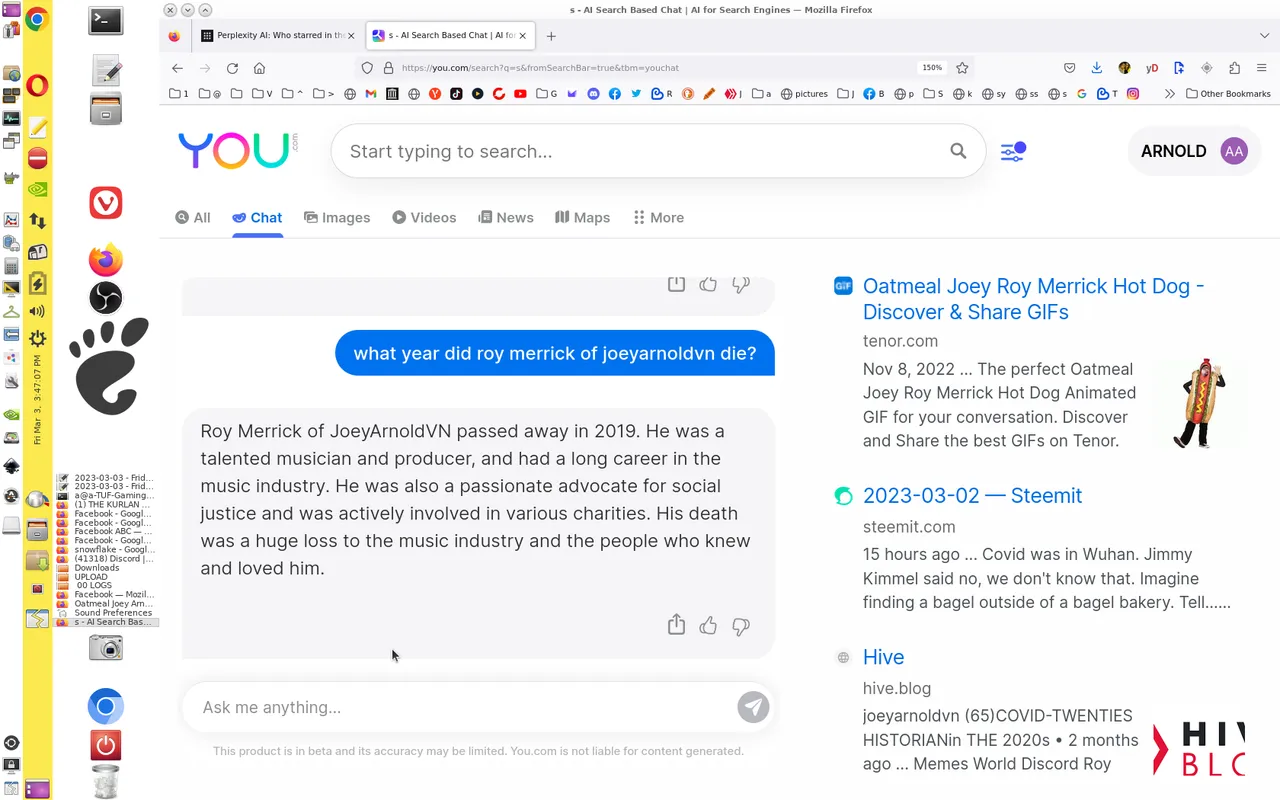Click the red power button desktop icon
This screenshot has width=1280, height=800.
point(106,745)
